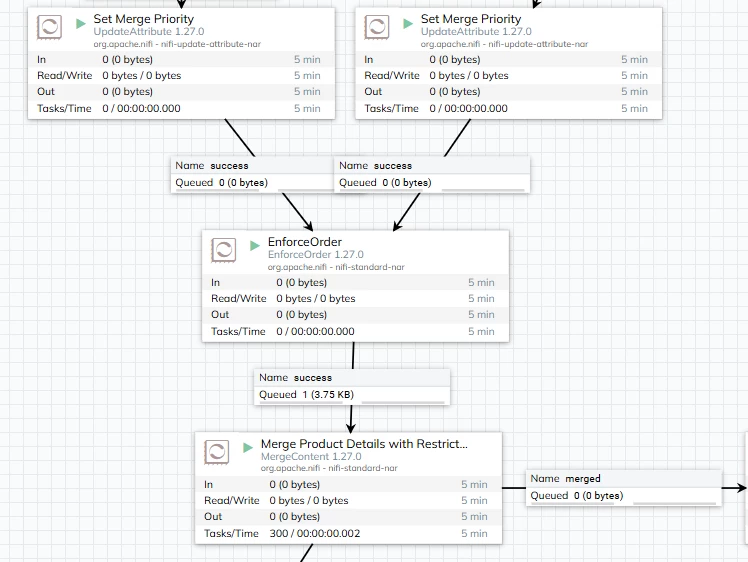Click the left Set Merge Priority processor icon
Viewport: 748px width, 562px height.
click(50, 27)
